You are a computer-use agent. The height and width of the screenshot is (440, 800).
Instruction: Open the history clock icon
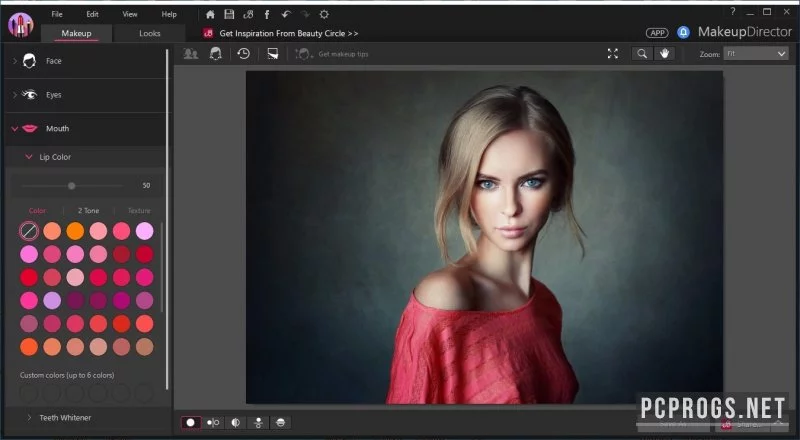(x=244, y=54)
